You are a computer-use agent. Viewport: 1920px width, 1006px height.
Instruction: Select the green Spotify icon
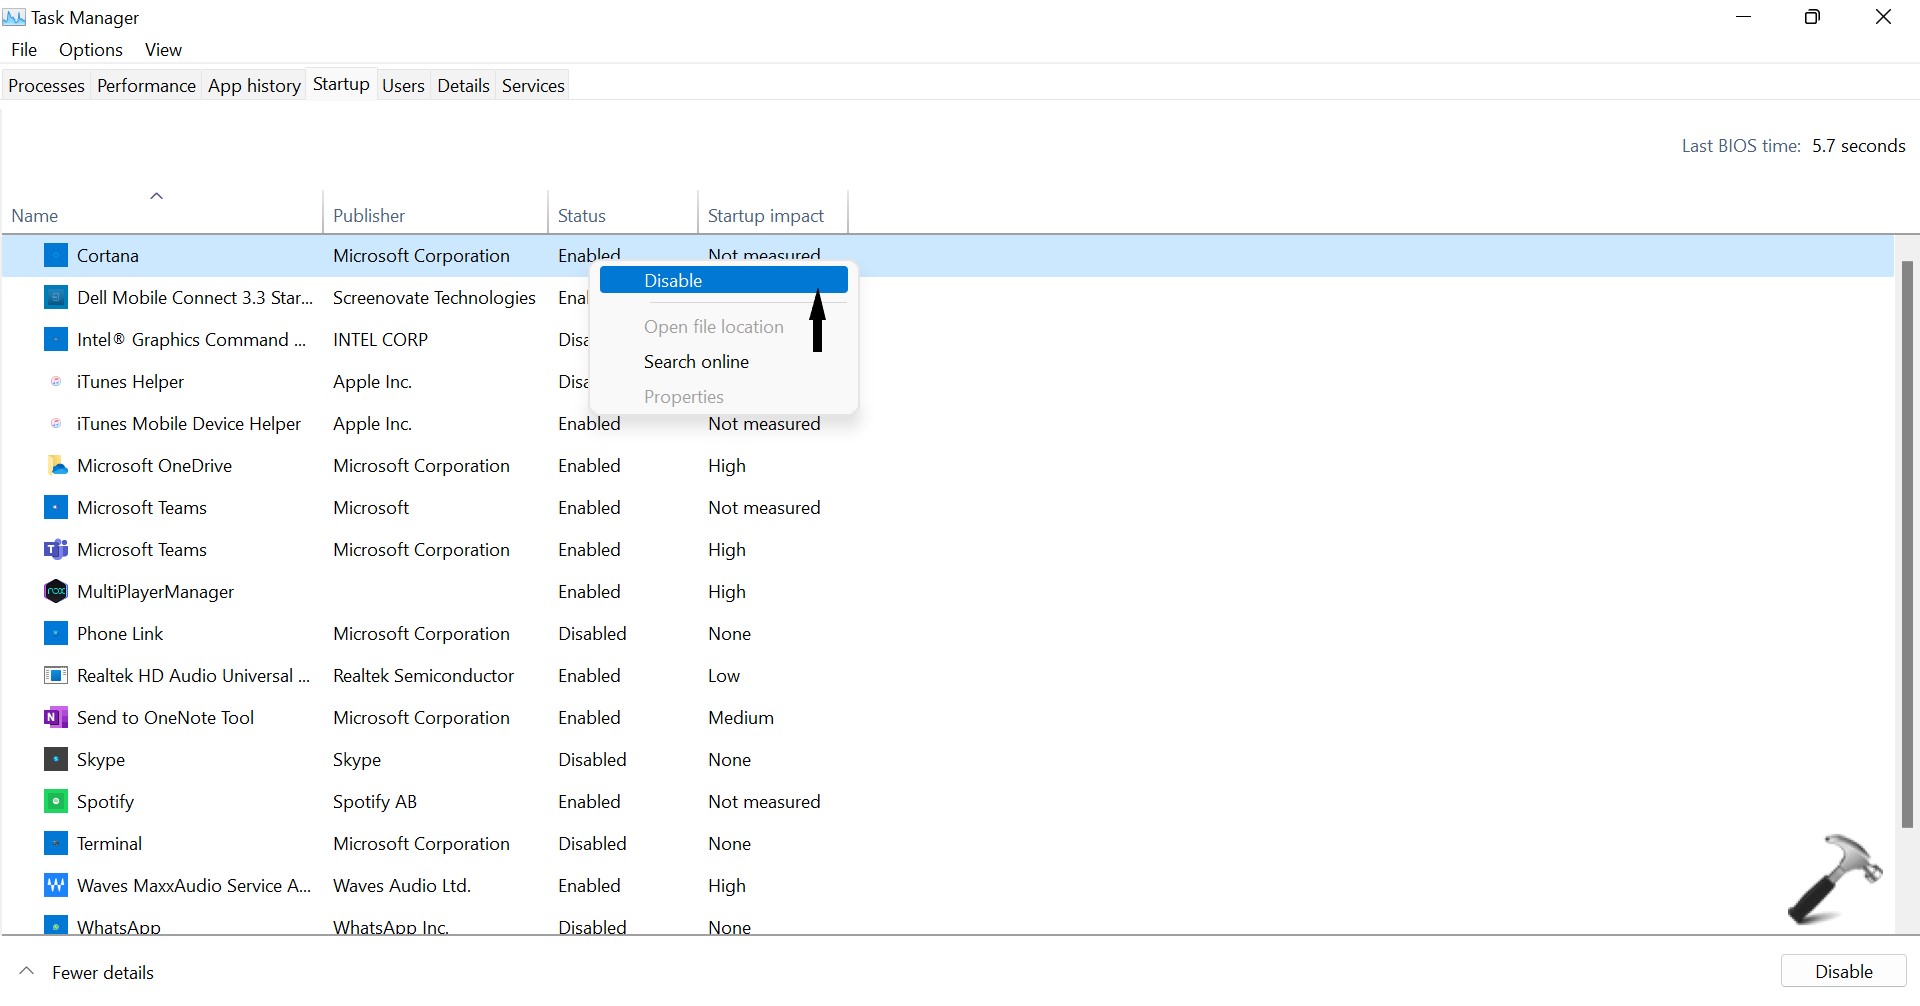[56, 802]
